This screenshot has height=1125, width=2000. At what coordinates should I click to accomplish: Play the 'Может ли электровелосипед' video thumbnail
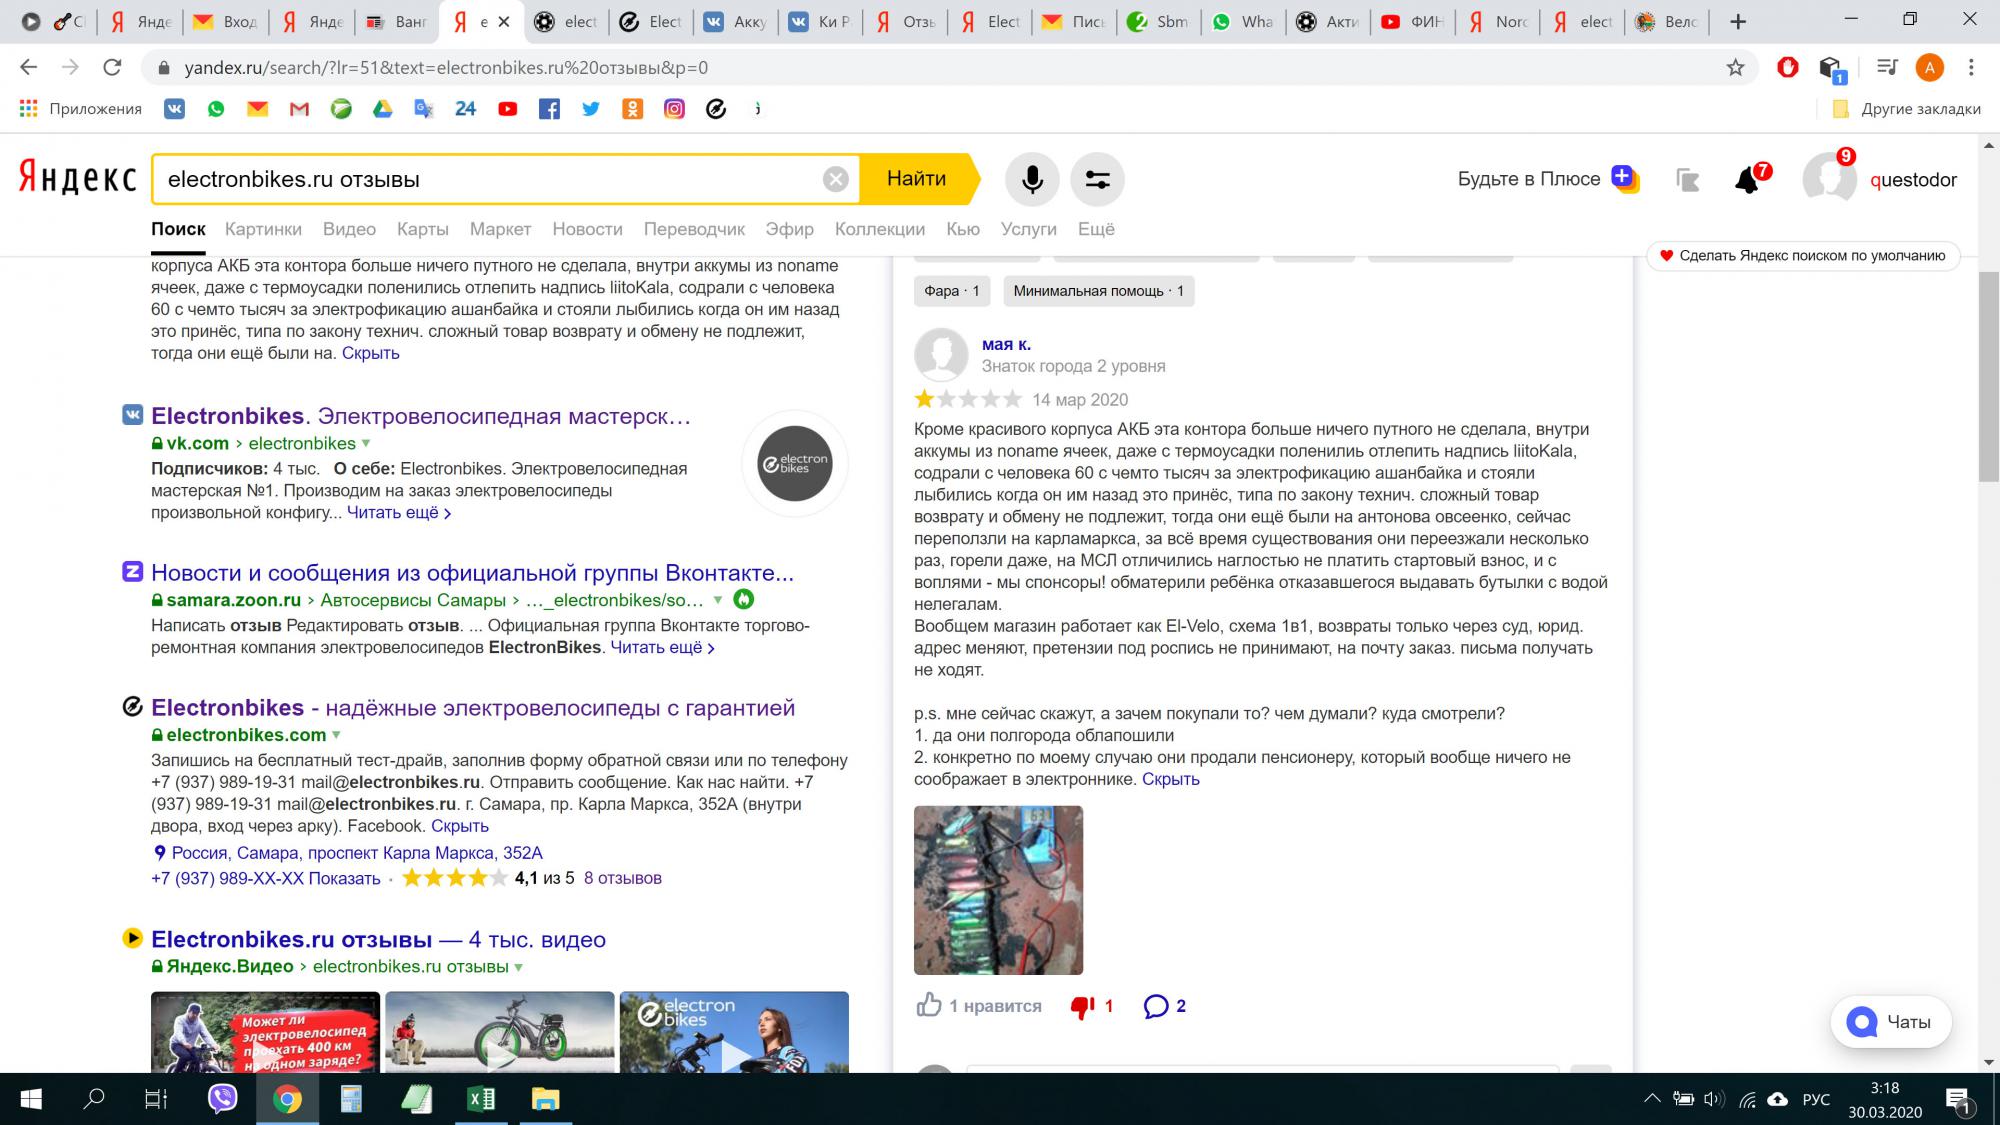(265, 1032)
